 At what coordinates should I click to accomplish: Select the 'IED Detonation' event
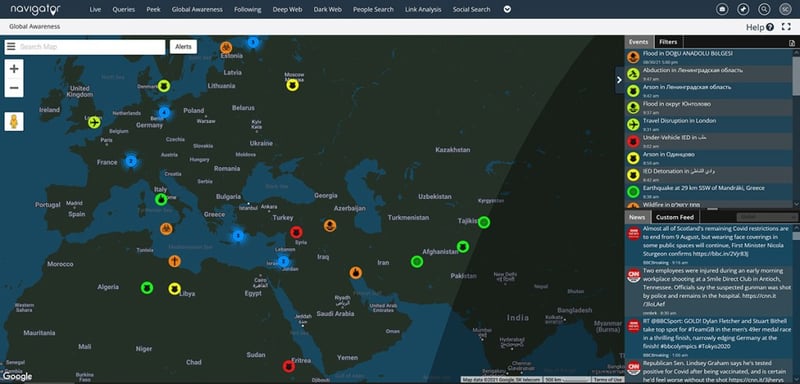coord(709,174)
